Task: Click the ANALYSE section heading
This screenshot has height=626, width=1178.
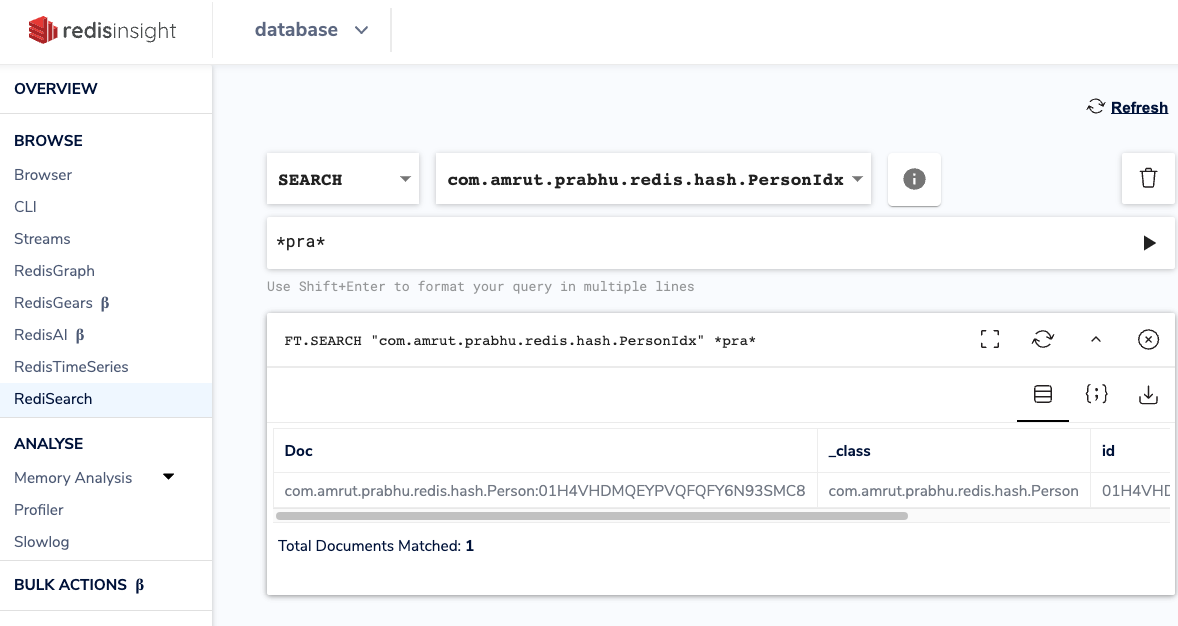Action: 48,443
